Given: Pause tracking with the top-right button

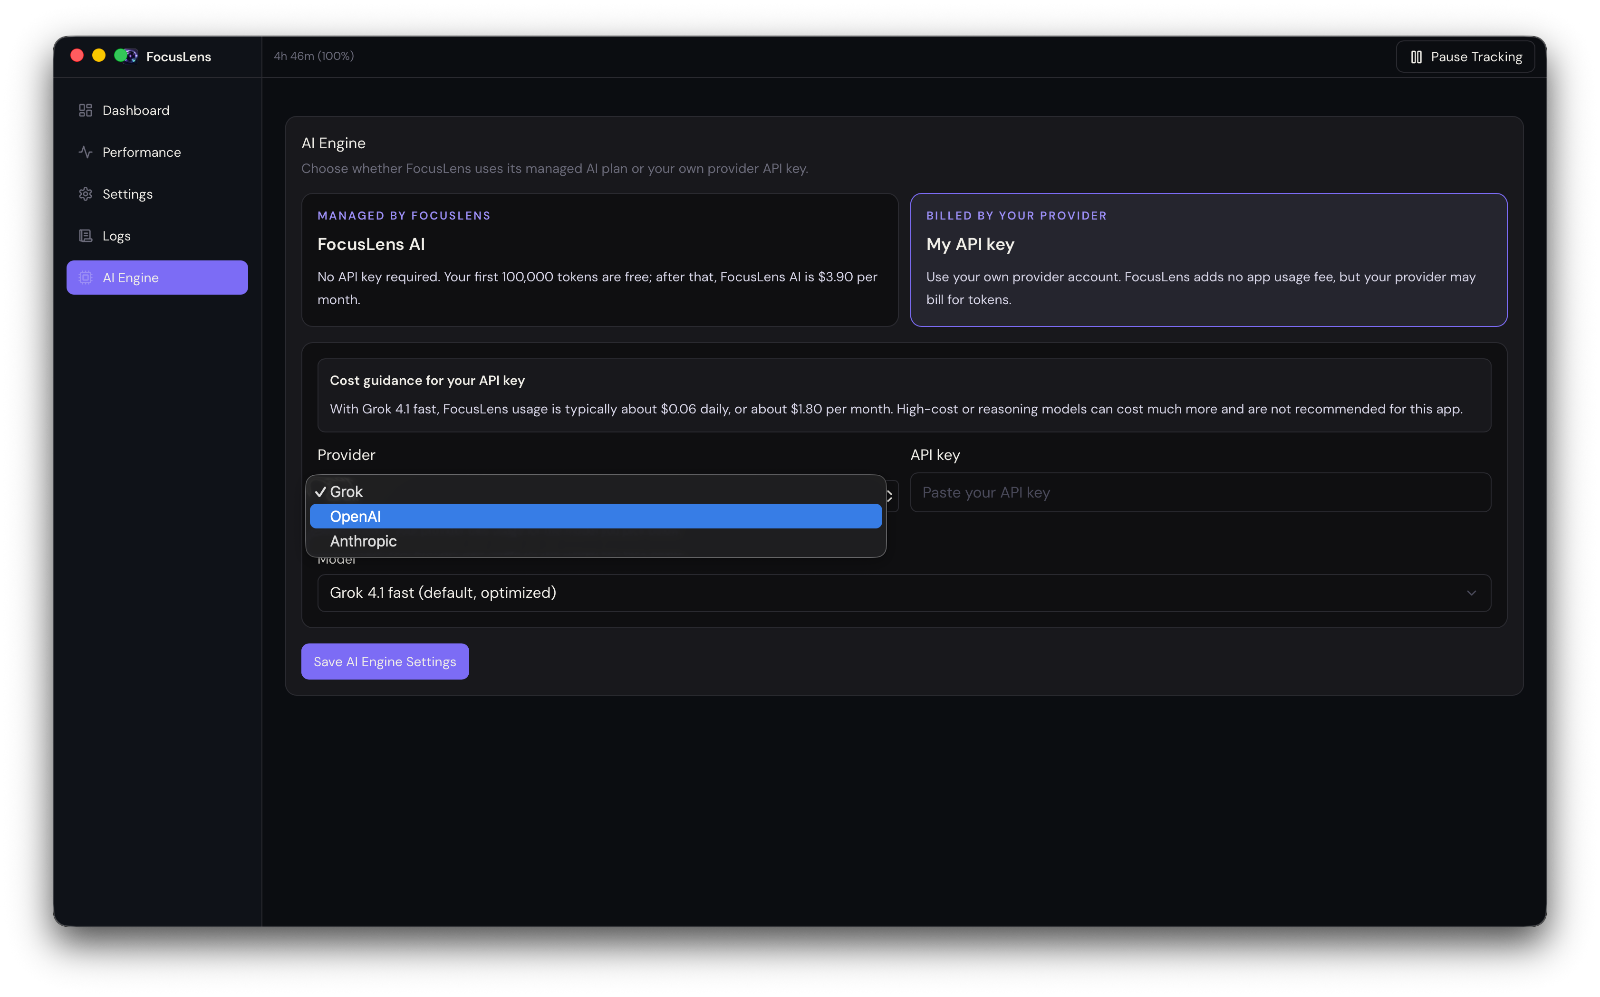Looking at the screenshot, I should click(x=1465, y=57).
